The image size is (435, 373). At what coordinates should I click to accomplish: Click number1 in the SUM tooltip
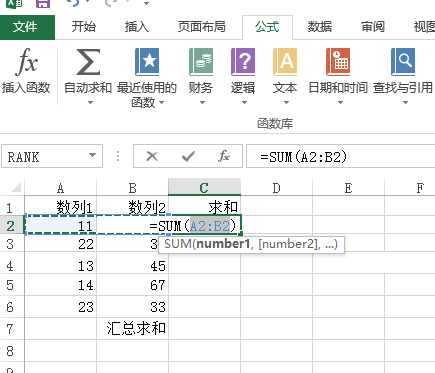(223, 244)
